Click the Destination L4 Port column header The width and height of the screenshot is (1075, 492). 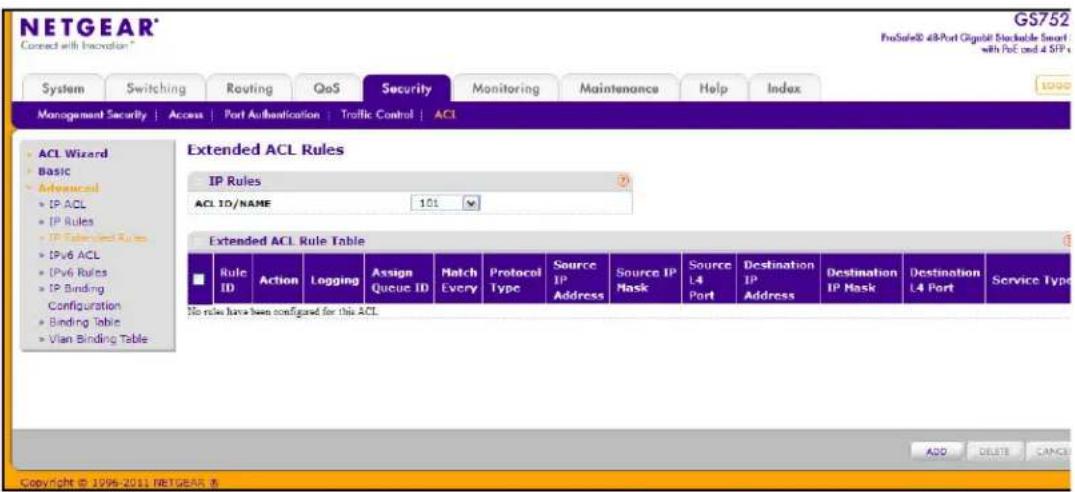(944, 280)
